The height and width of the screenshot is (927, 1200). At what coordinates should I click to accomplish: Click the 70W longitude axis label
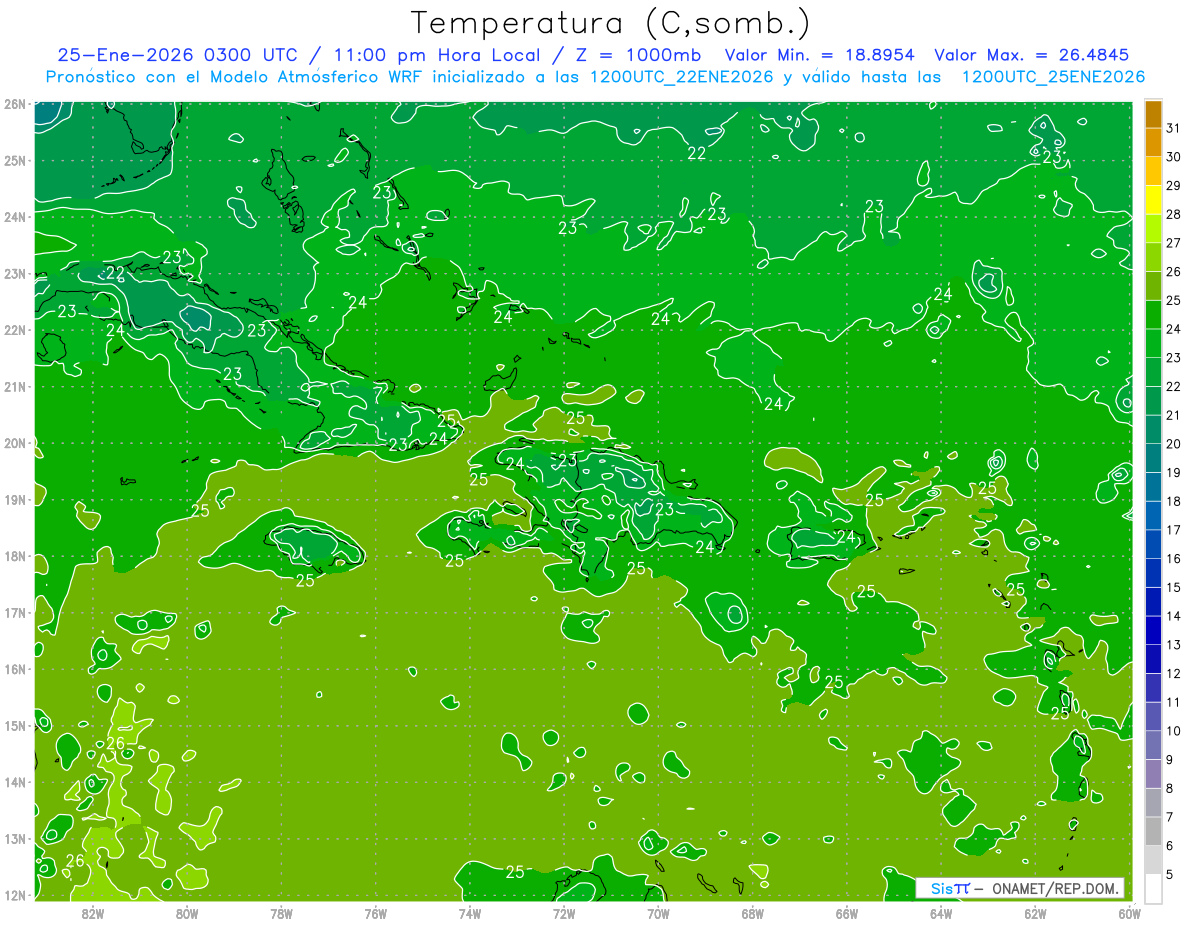coord(658,912)
